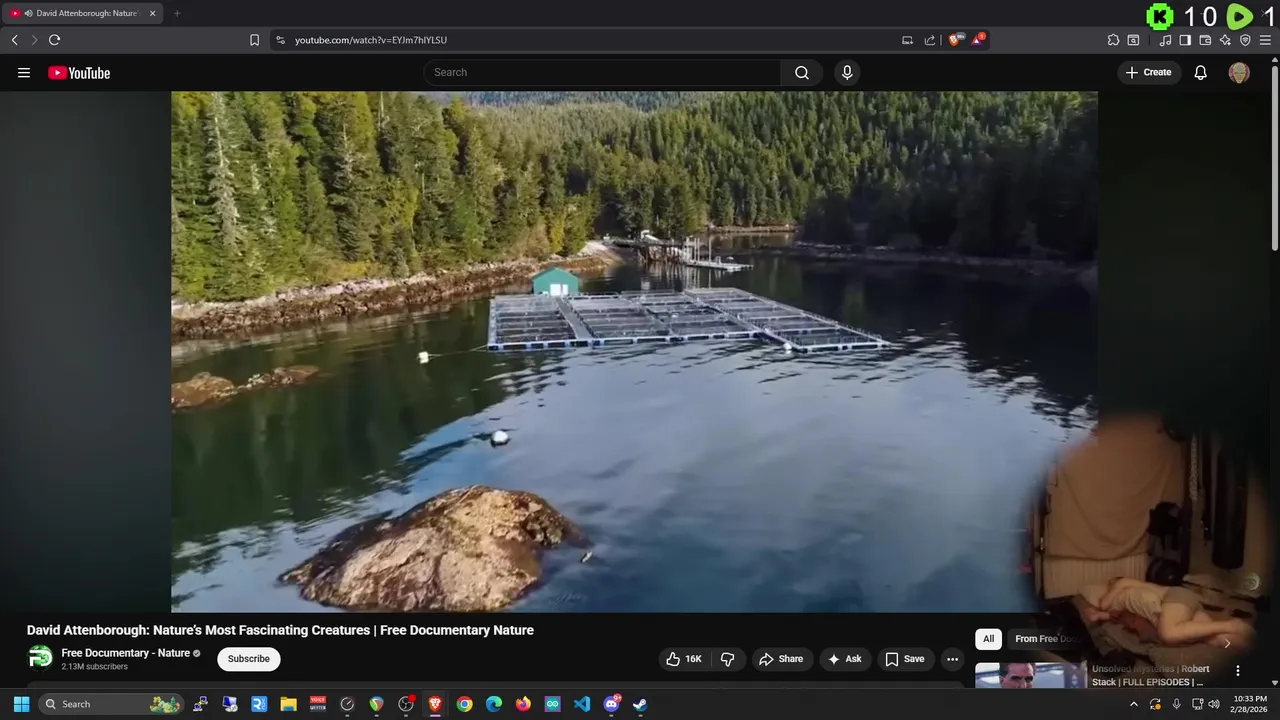Go to the YouTube home logo
1280x720 pixels.
pos(79,73)
